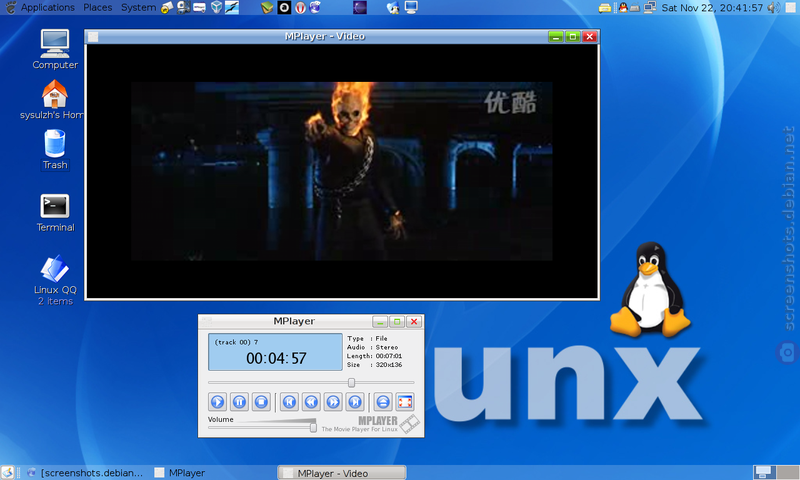800x480 pixels.
Task: Click the Show Desktop button in bottom panel
Action: point(7,472)
